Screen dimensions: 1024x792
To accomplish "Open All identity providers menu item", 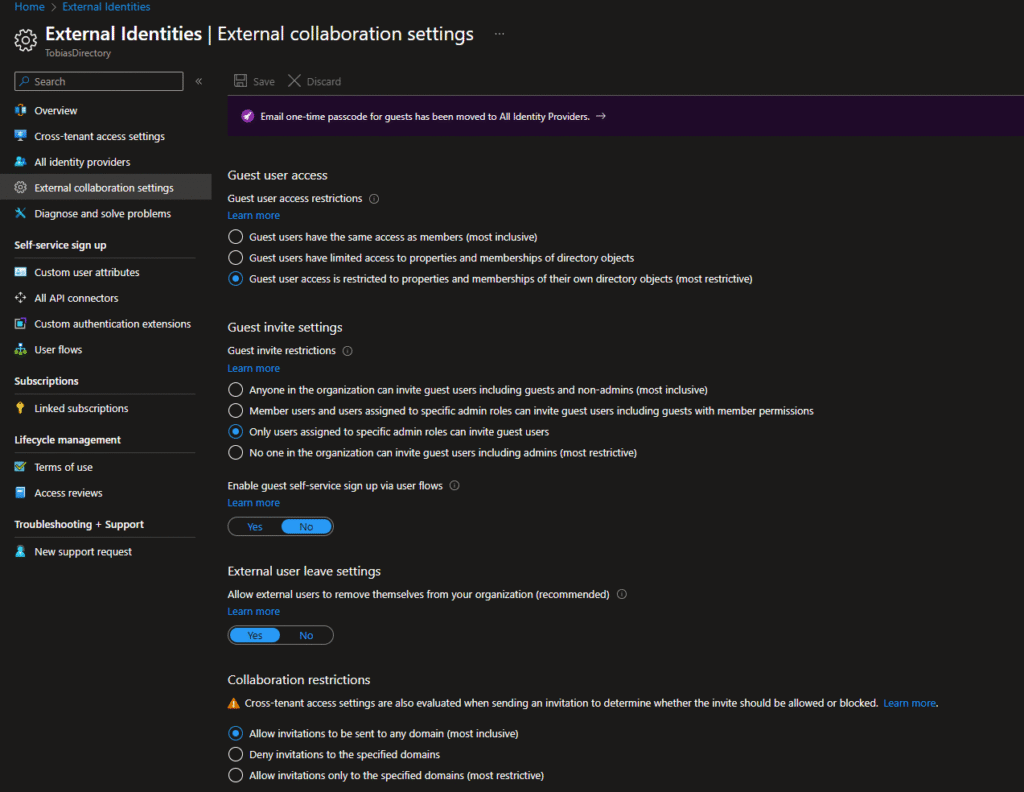I will pos(82,162).
